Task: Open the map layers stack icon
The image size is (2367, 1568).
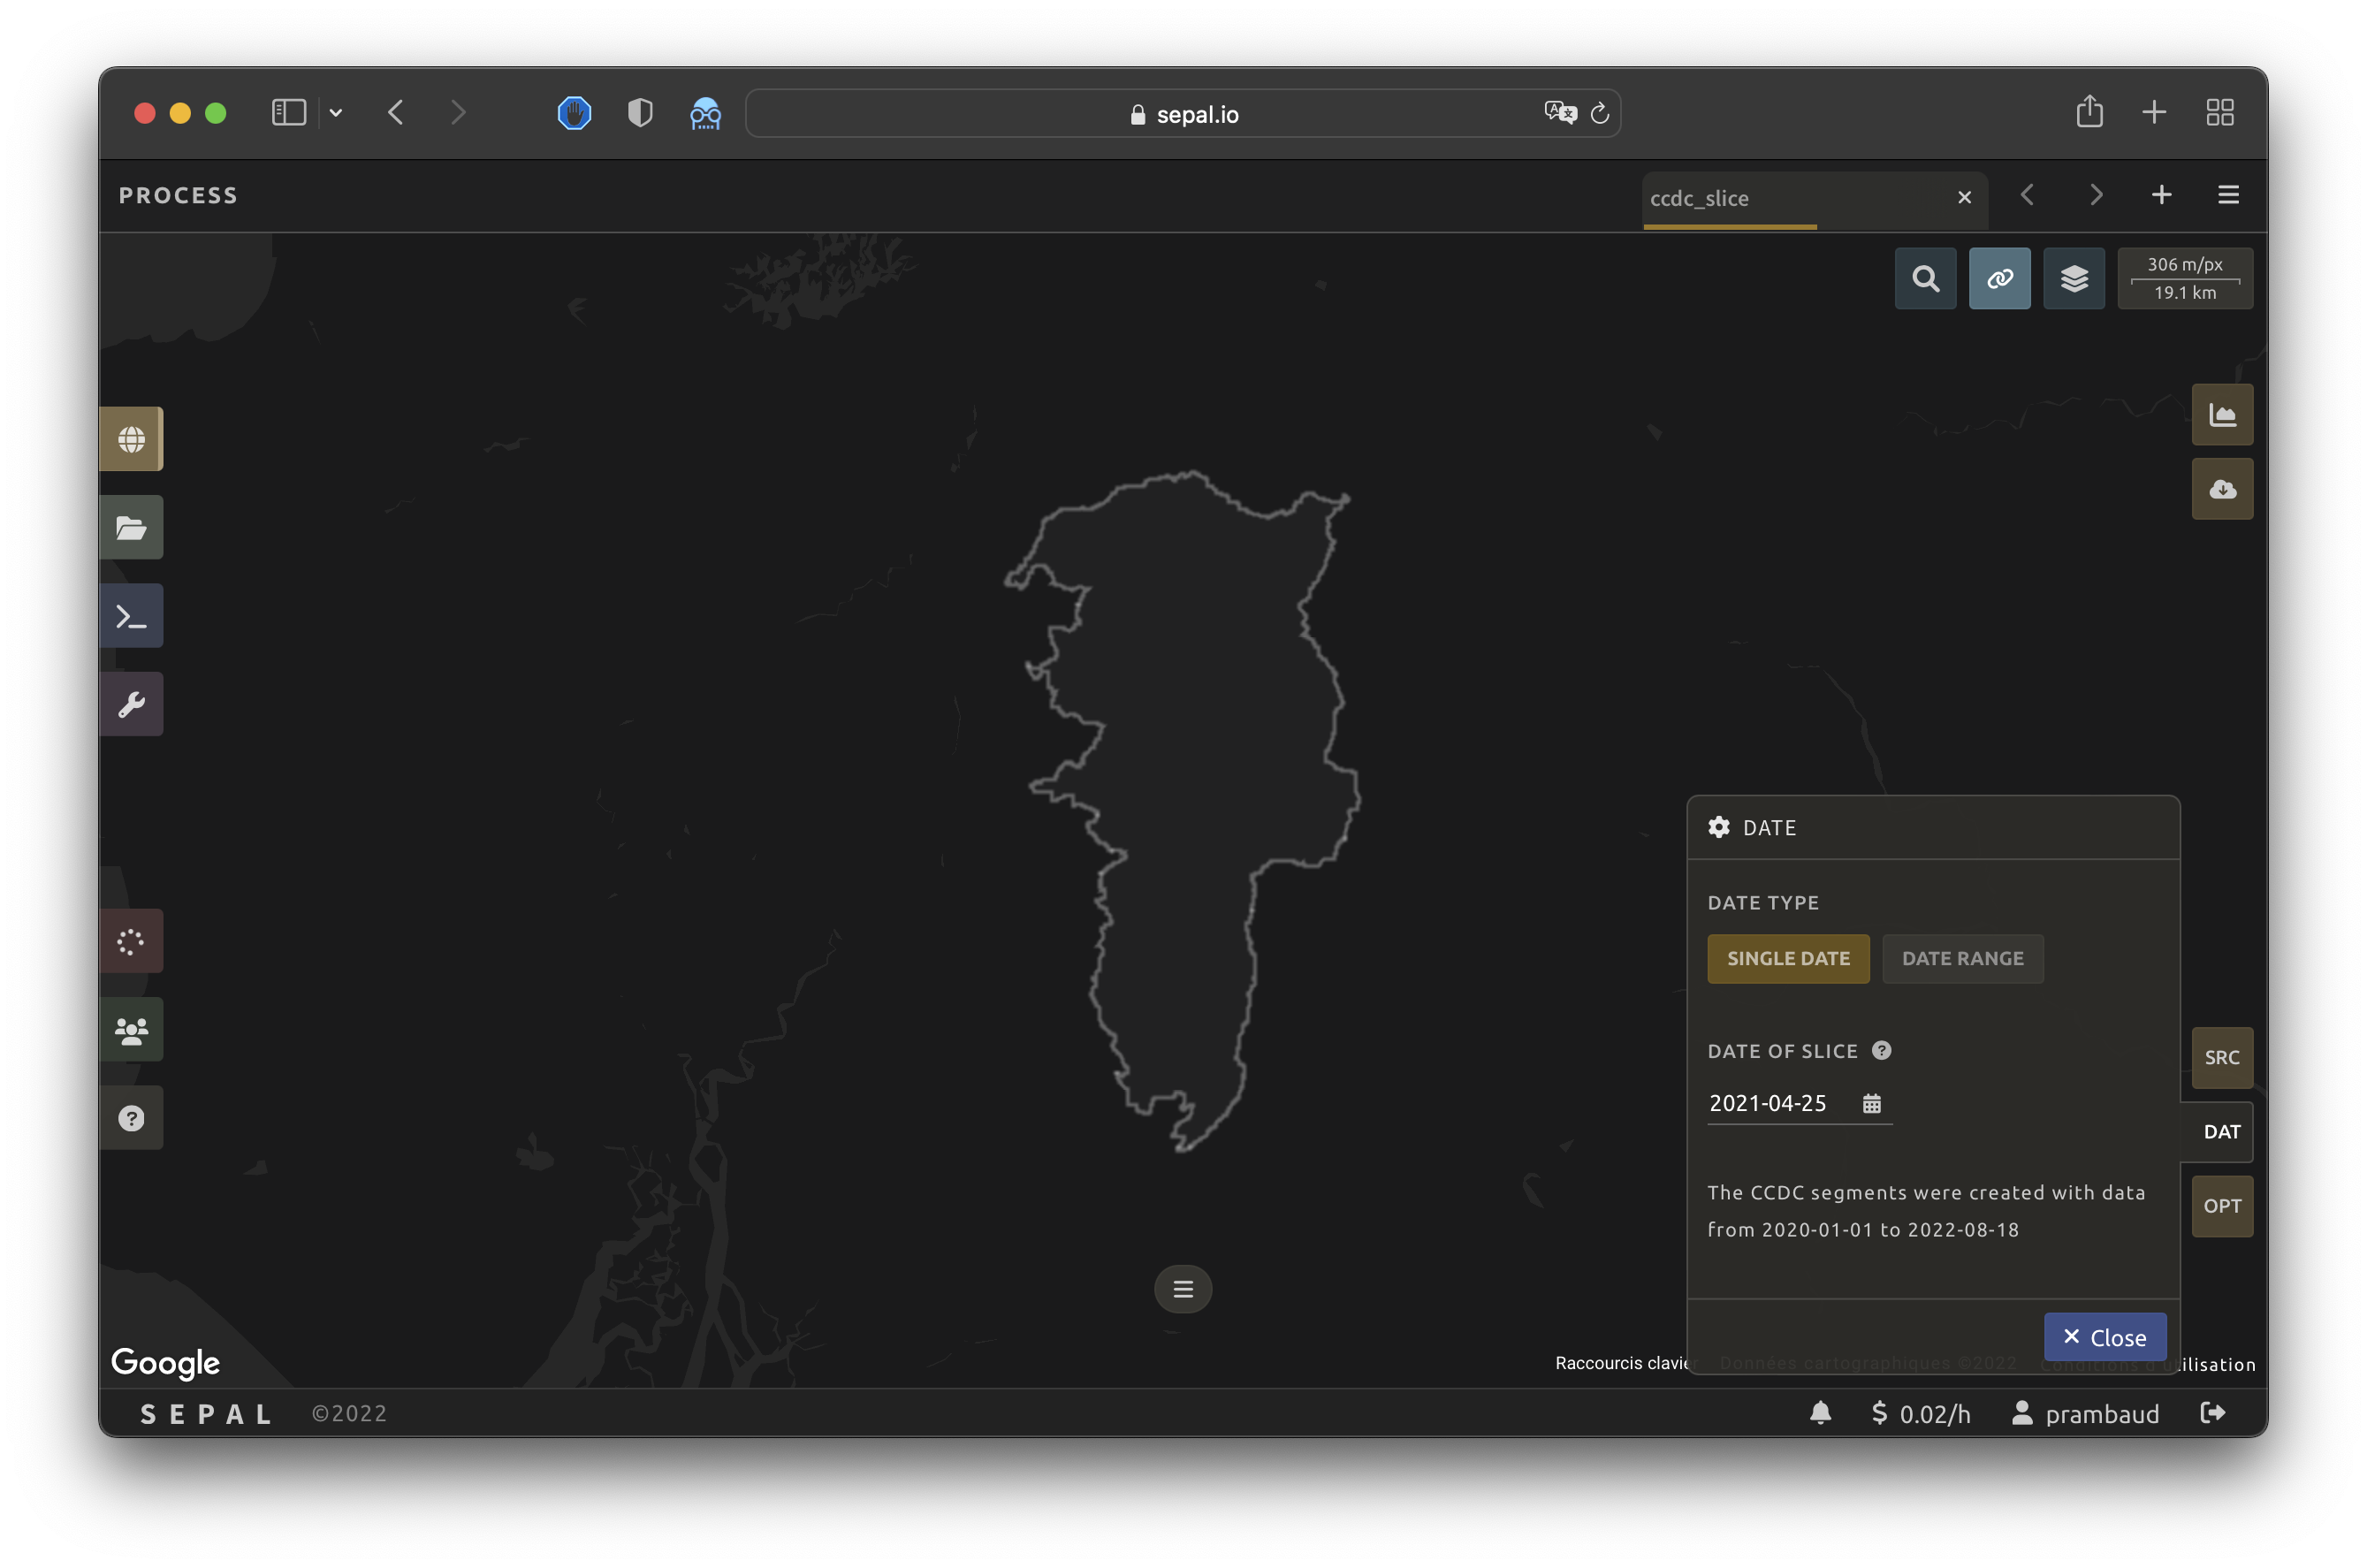Action: 2073,278
